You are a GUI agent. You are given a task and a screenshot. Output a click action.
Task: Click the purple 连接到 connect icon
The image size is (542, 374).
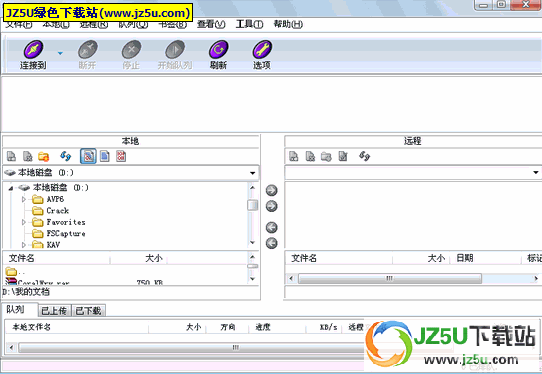34,49
